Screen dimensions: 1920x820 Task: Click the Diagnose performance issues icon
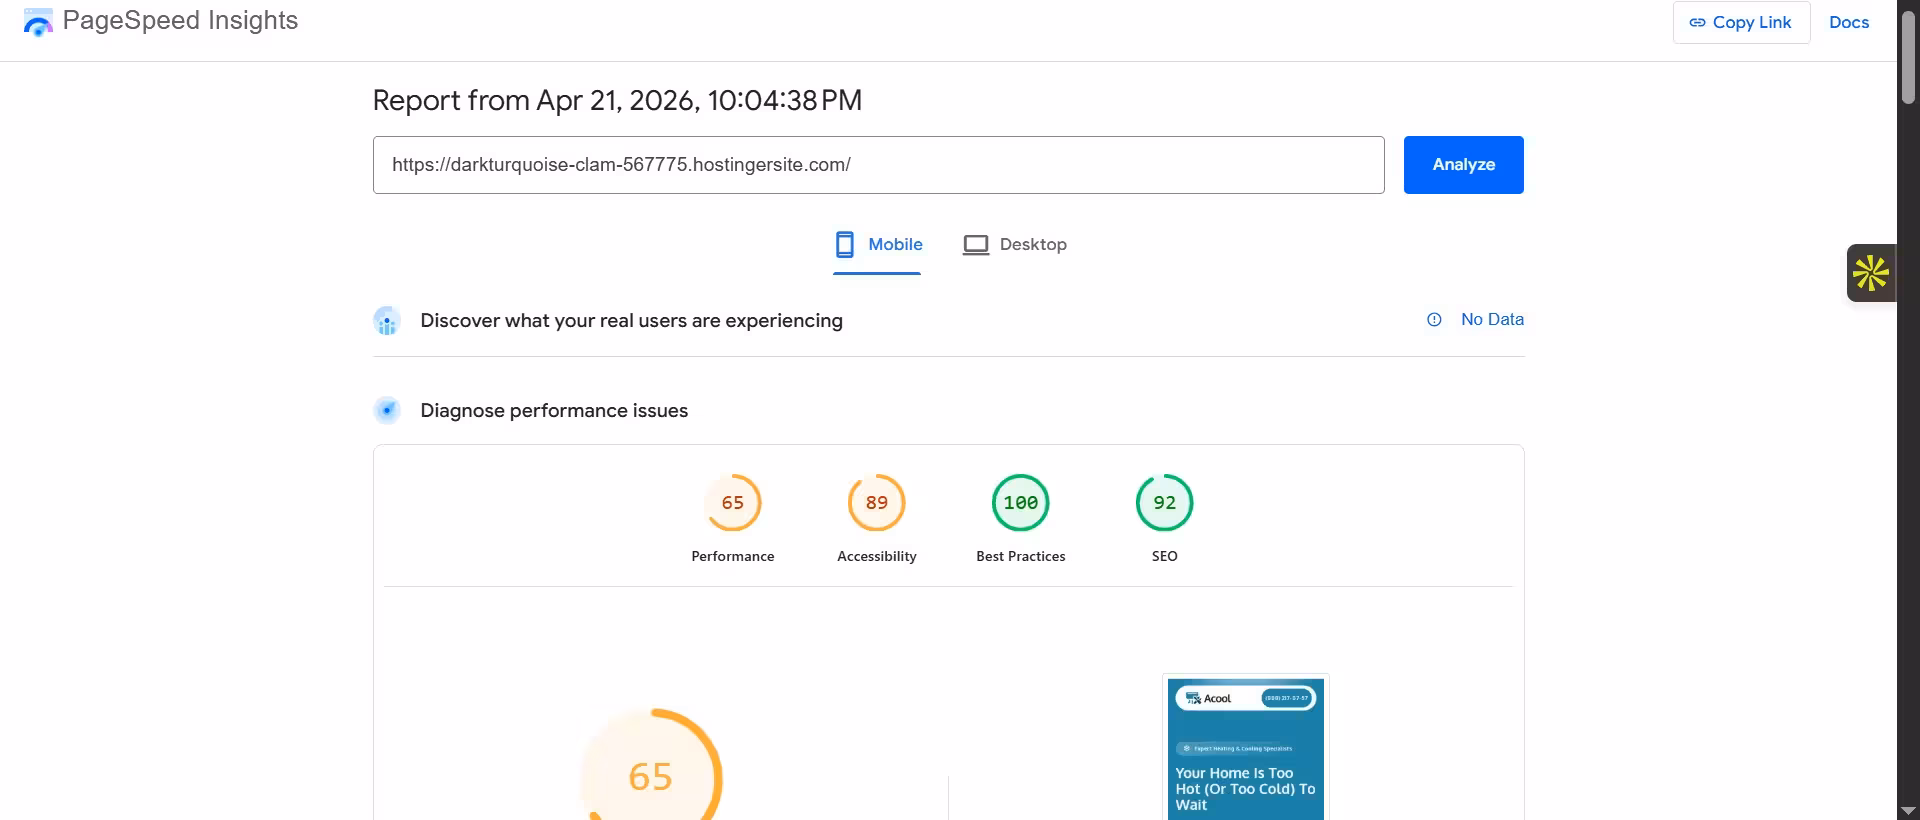pyautogui.click(x=387, y=410)
